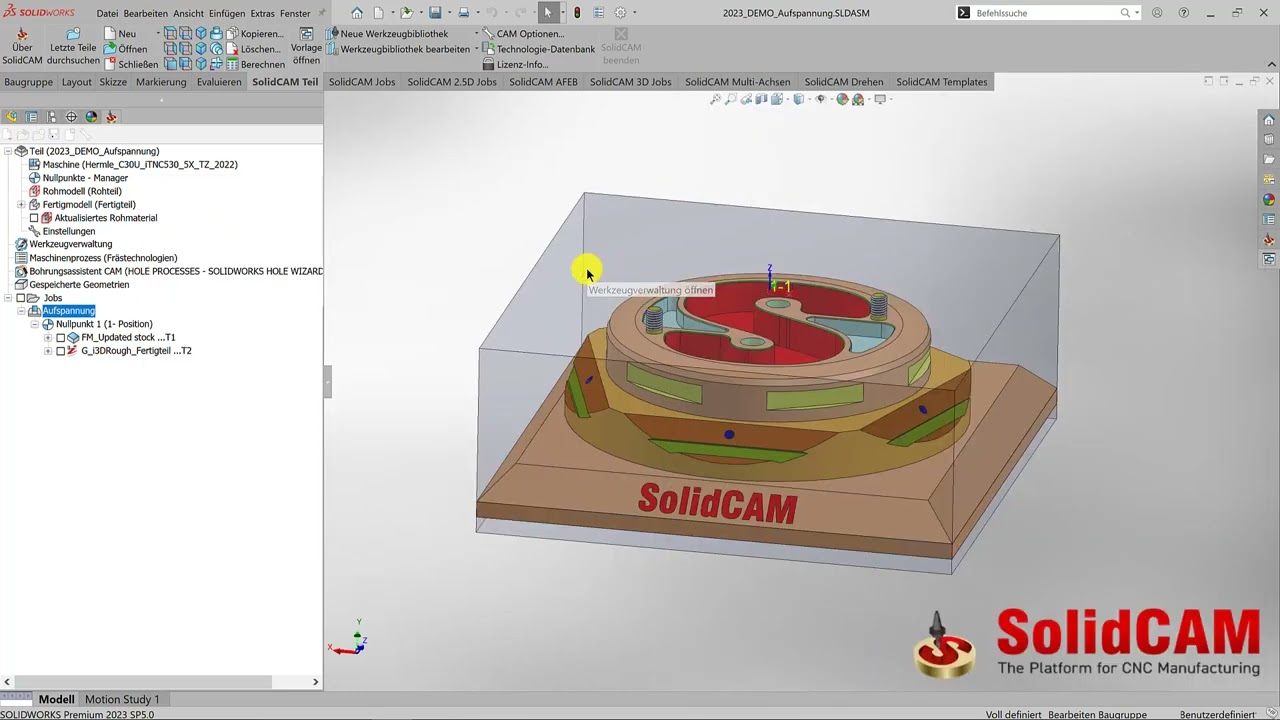
Task: Open the Bearbeiten menu
Action: tap(146, 13)
